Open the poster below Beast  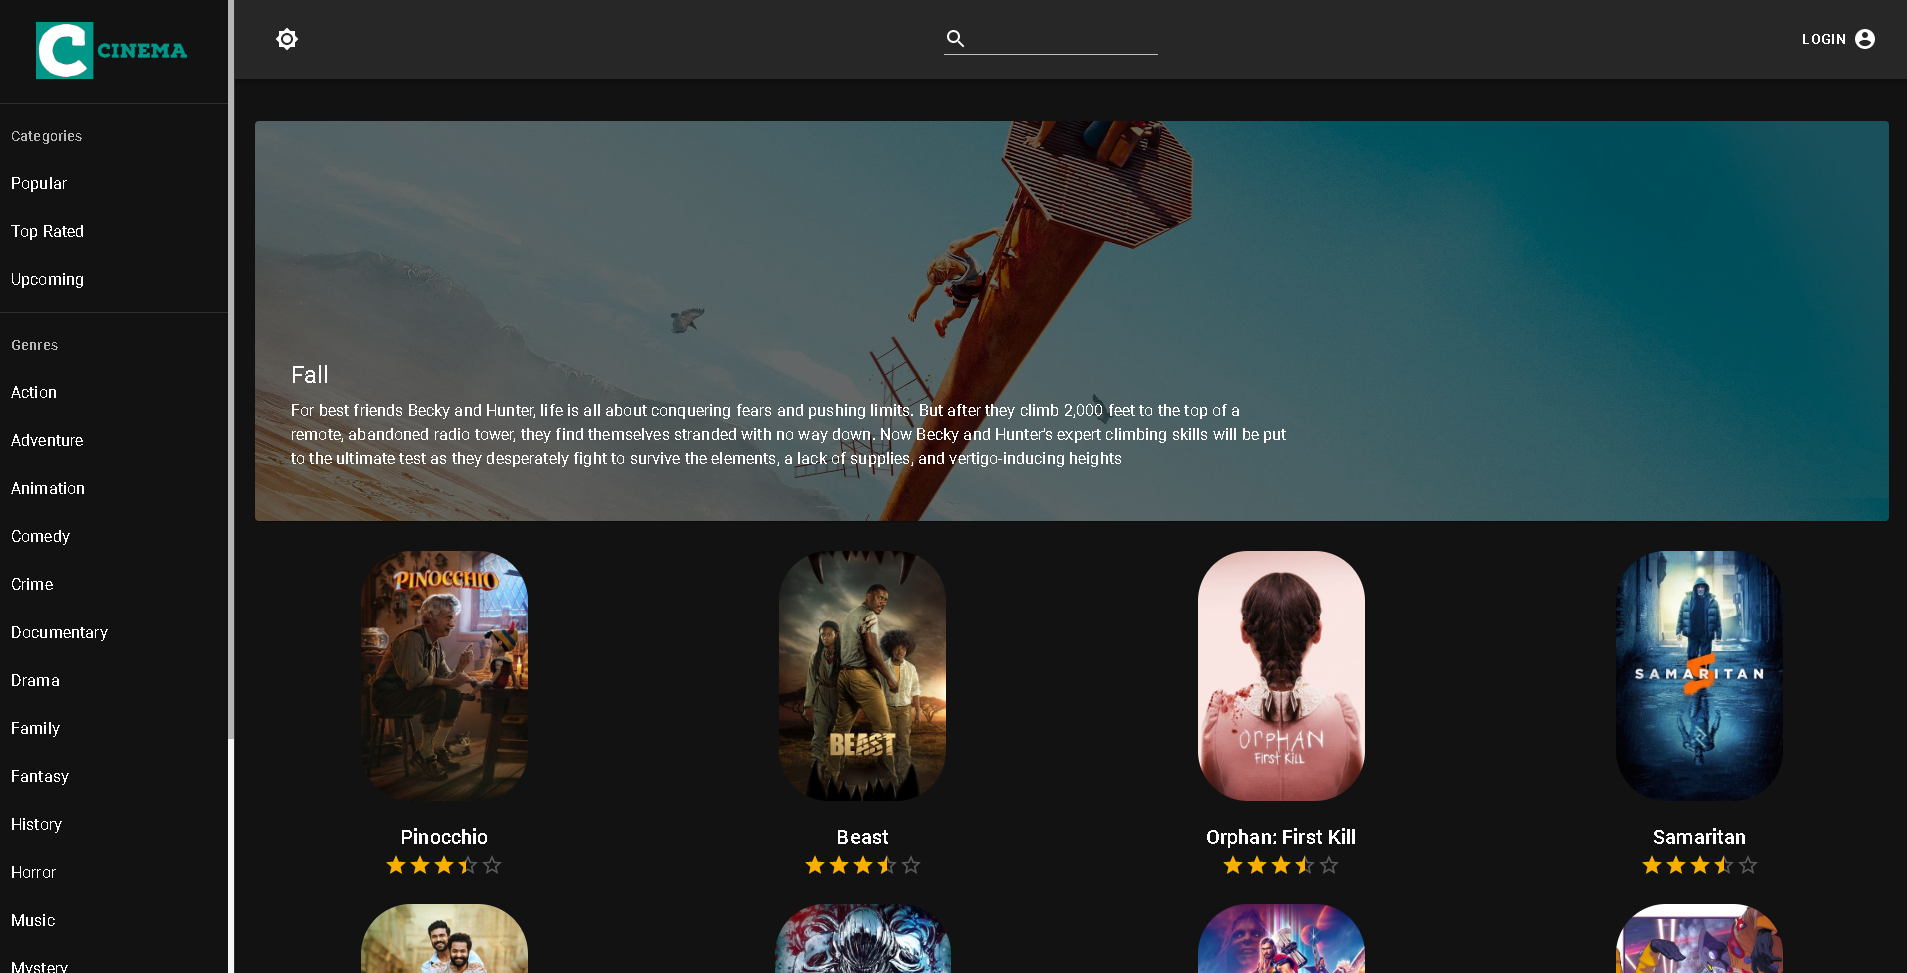click(862, 939)
